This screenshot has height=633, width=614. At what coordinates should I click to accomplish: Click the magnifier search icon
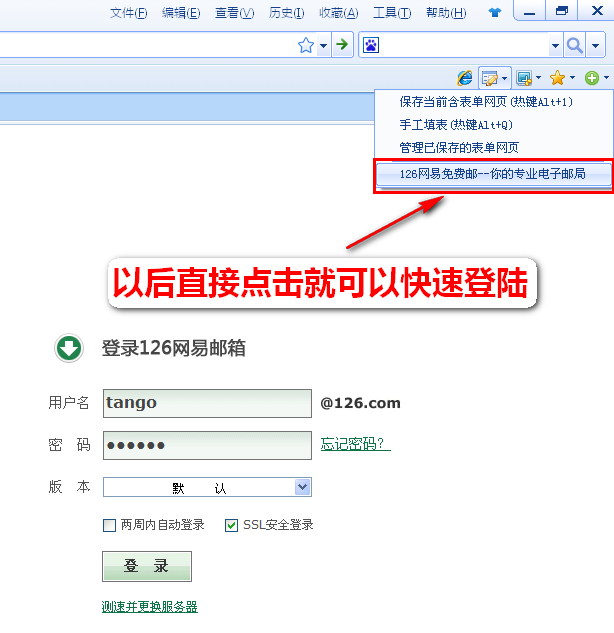[574, 45]
